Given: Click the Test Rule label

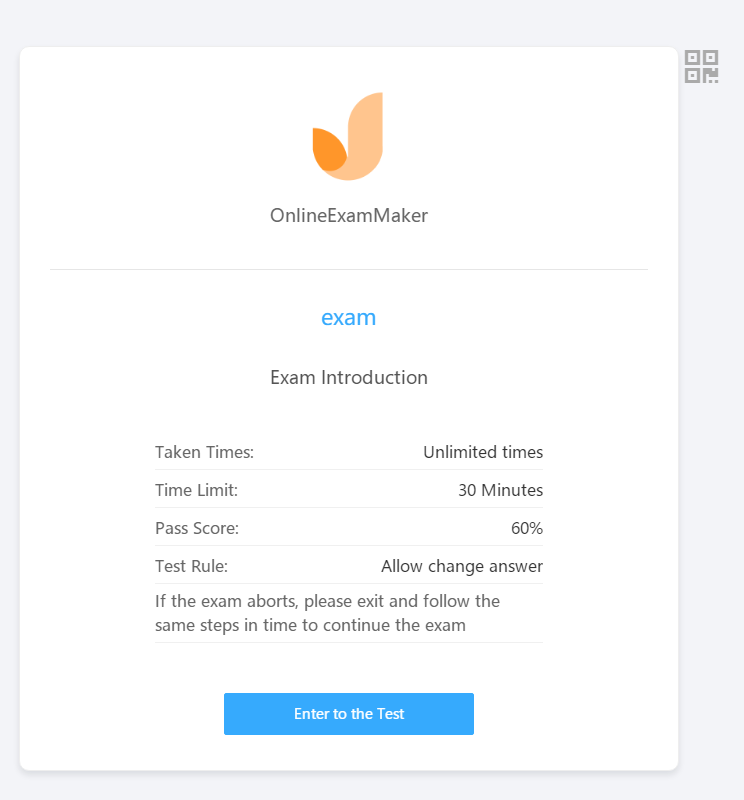Looking at the screenshot, I should click(x=191, y=566).
